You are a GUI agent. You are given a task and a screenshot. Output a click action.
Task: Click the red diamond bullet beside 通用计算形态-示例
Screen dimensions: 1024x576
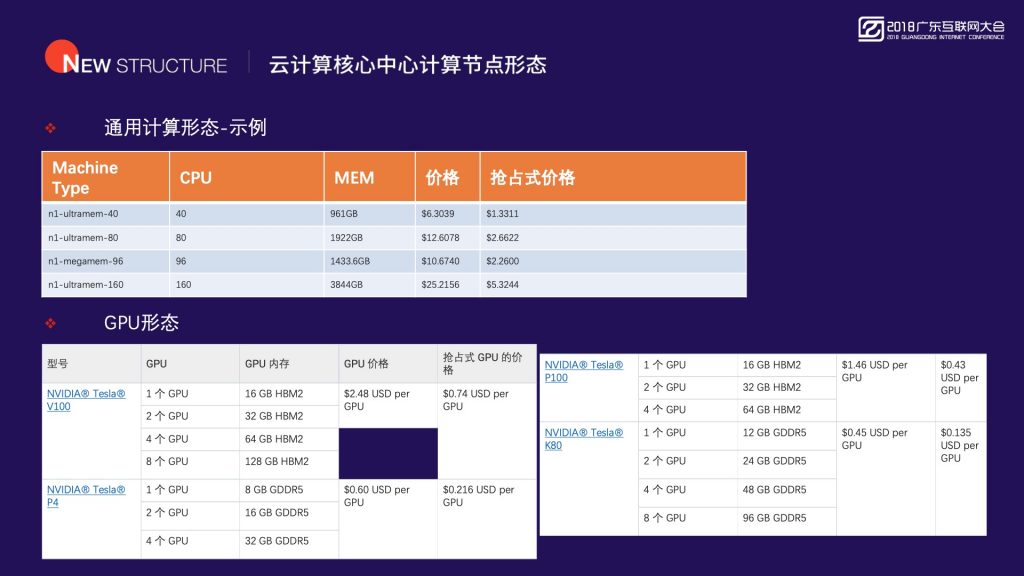click(51, 128)
